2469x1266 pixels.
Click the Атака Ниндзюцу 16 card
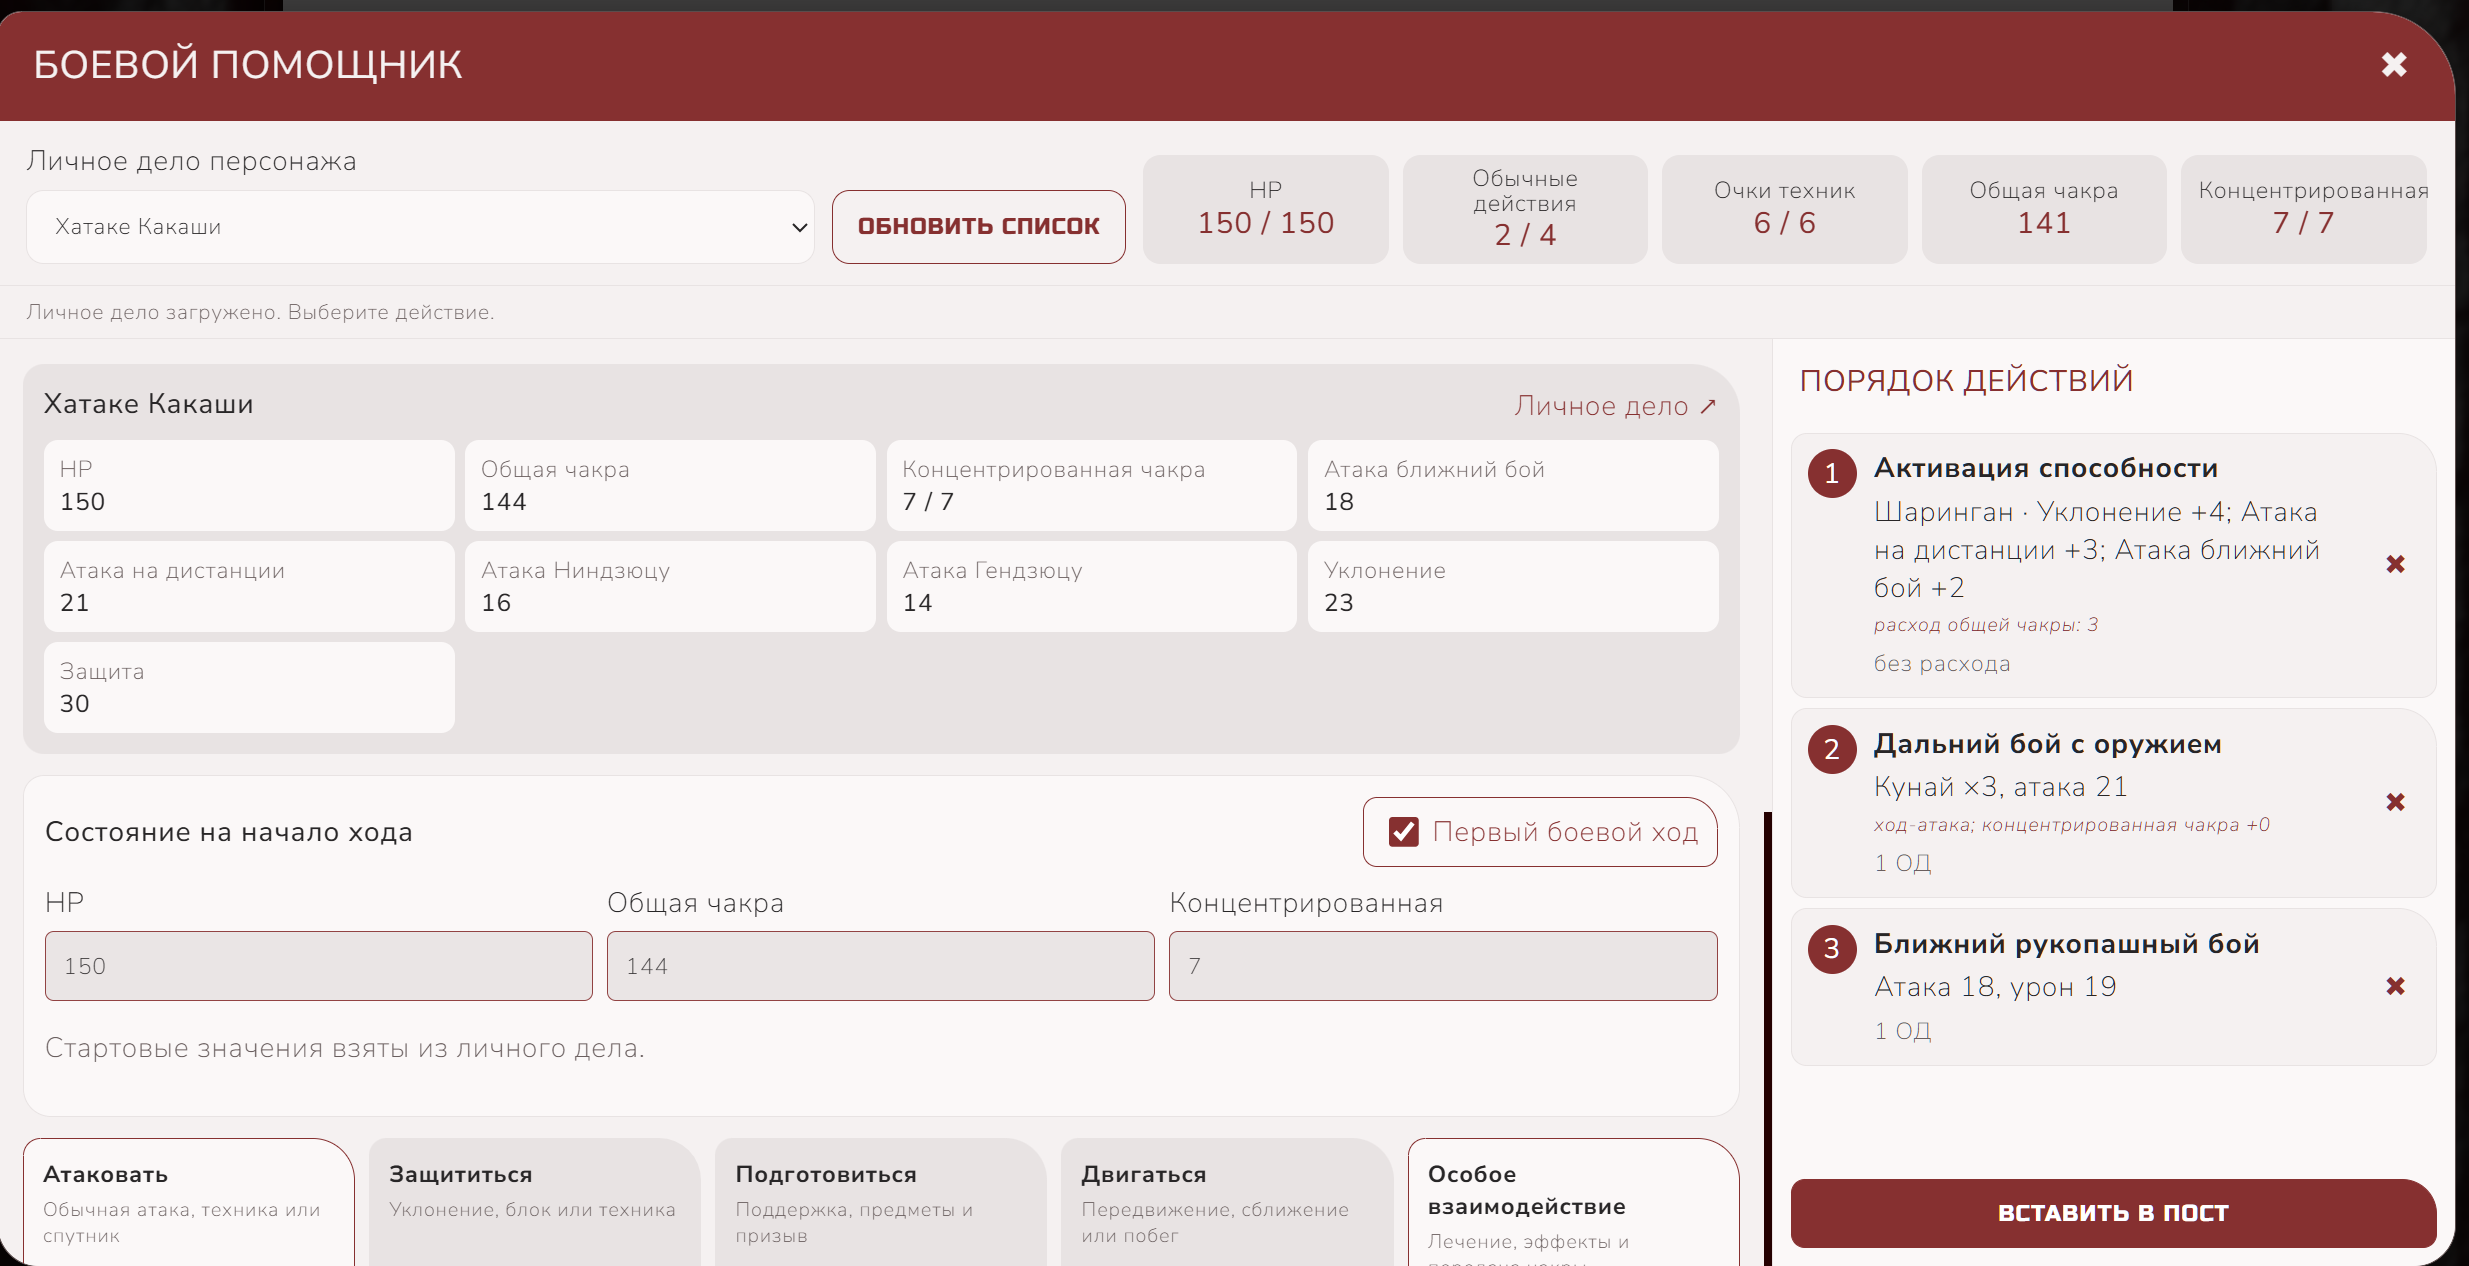670,586
